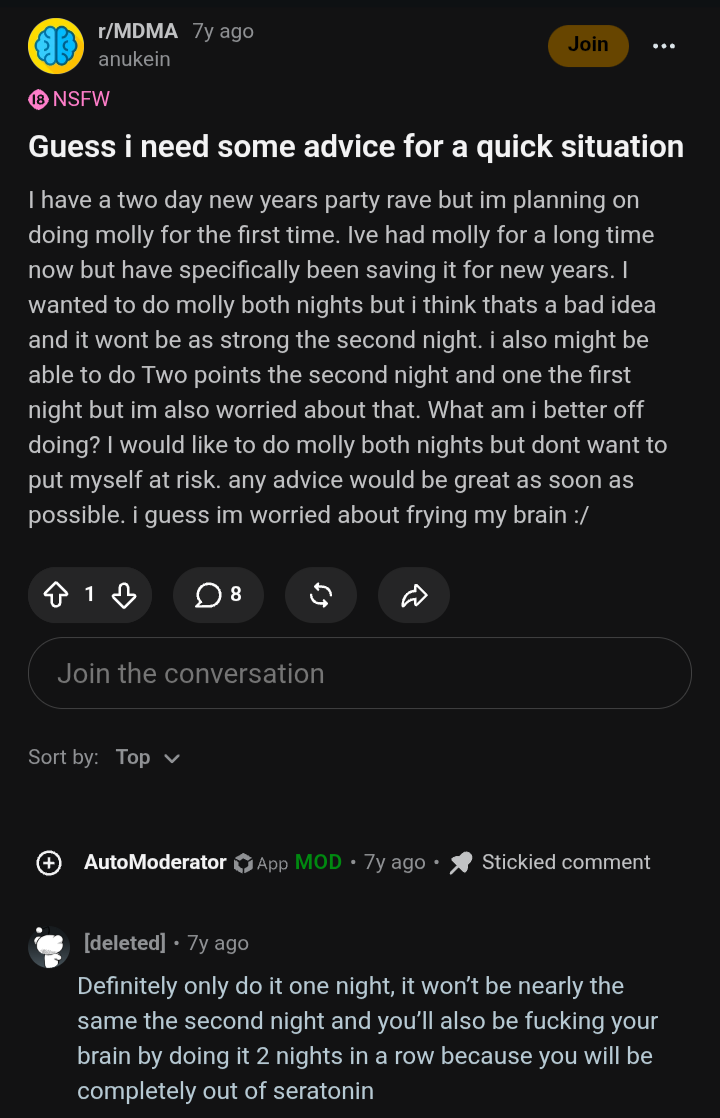The height and width of the screenshot is (1118, 720).
Task: Click the crosspost arrows icon
Action: point(321,595)
